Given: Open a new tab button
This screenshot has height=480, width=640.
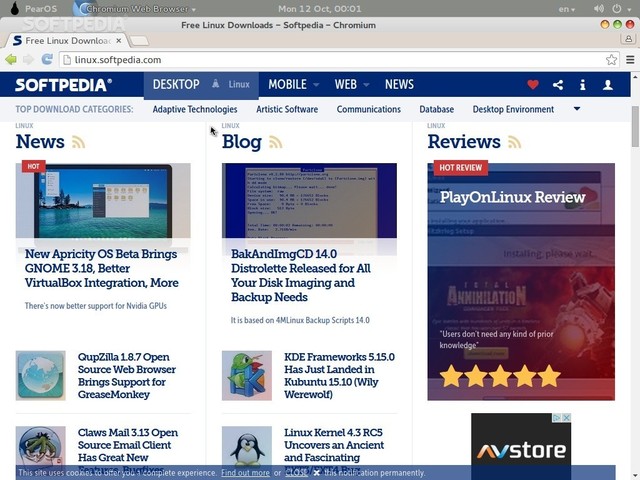Looking at the screenshot, I should (x=139, y=40).
